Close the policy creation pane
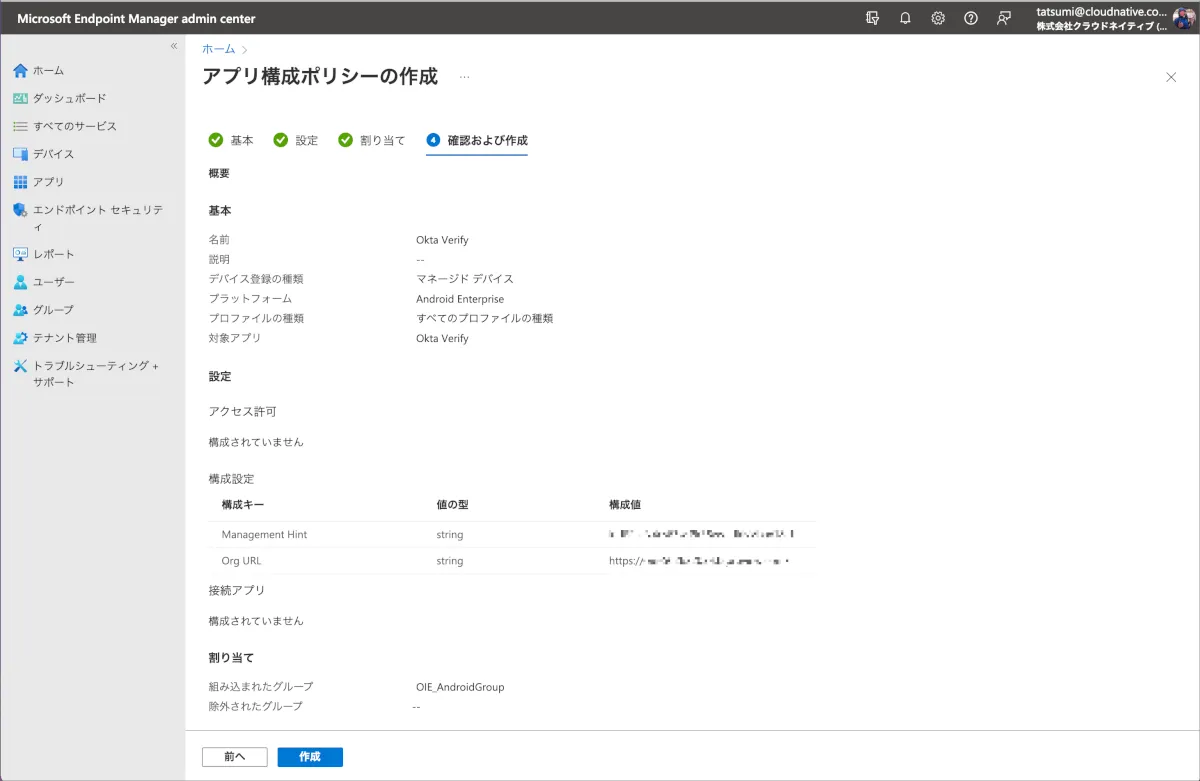This screenshot has width=1200, height=781. [1171, 77]
